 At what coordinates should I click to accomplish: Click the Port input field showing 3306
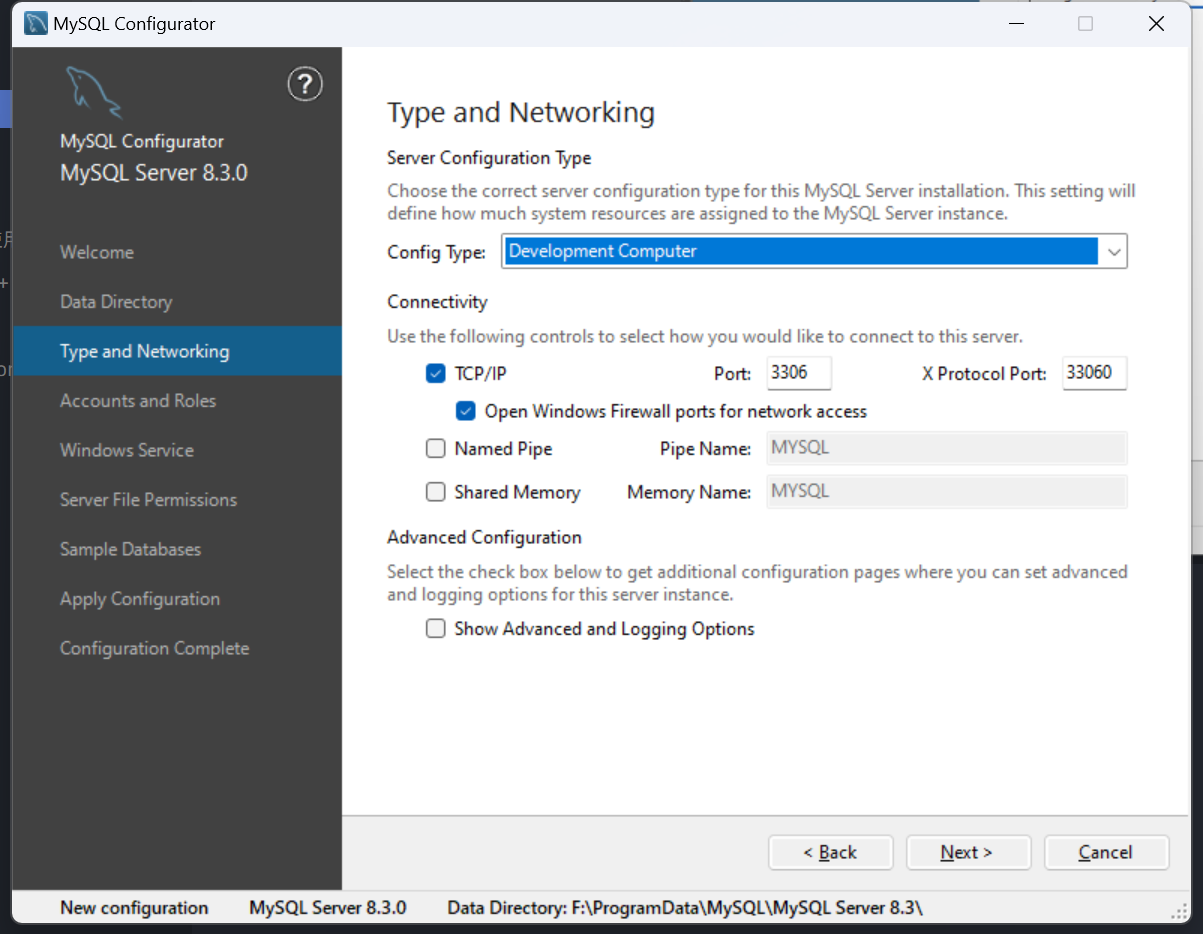(799, 373)
